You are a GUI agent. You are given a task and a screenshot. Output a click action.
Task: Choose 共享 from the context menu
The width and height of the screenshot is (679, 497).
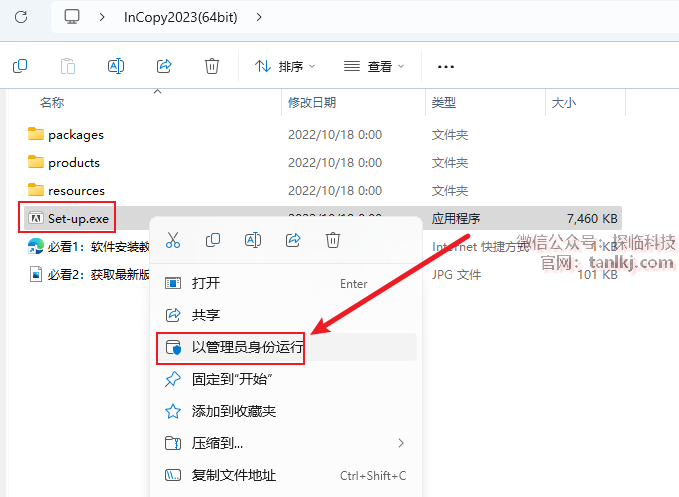click(286, 315)
